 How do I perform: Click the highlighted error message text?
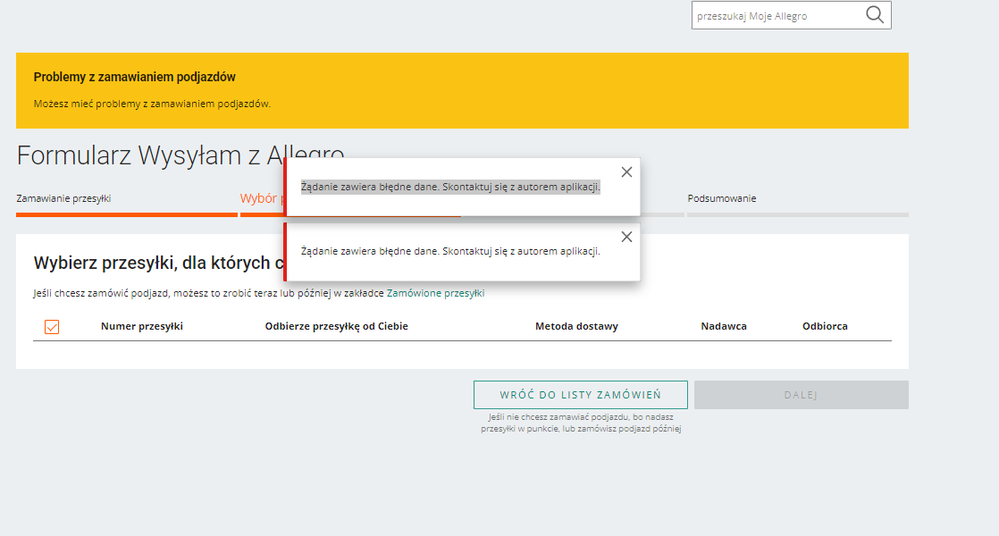(x=450, y=187)
